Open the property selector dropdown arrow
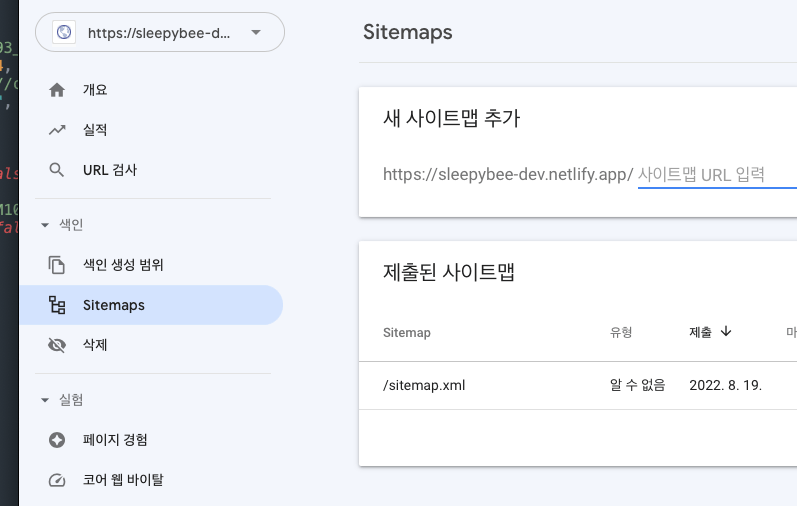The height and width of the screenshot is (506, 797). 256,33
